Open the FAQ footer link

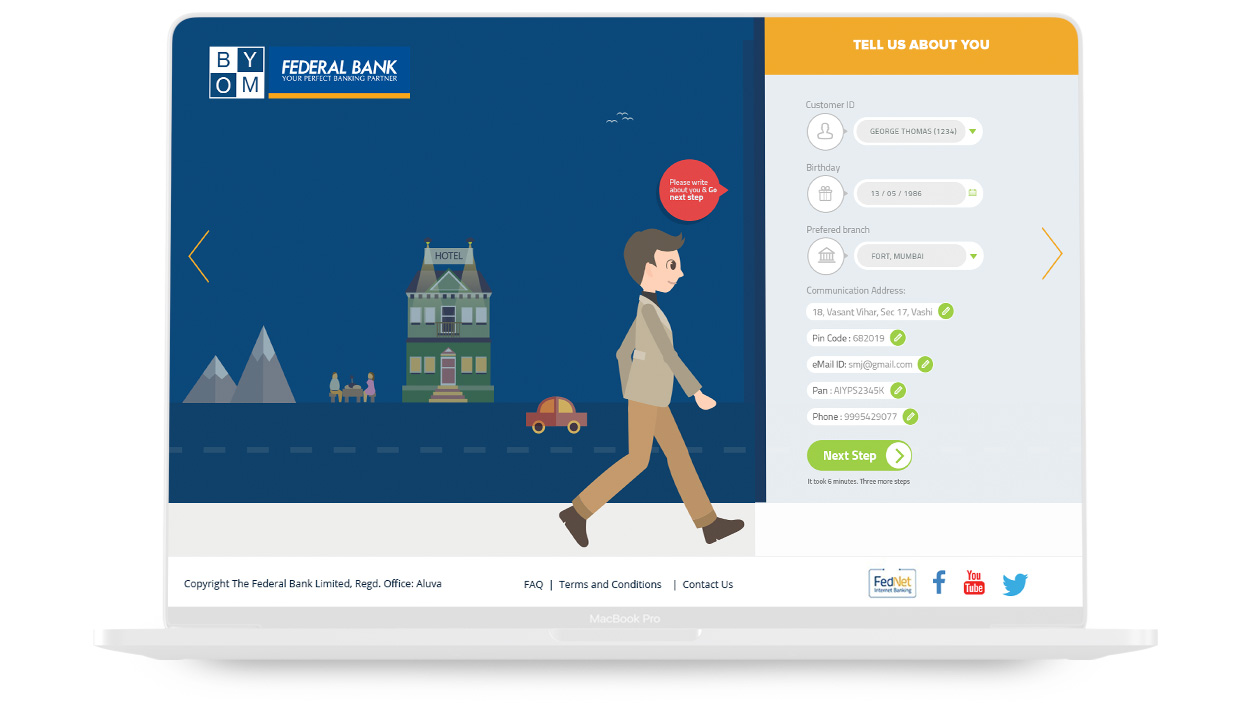coord(533,585)
